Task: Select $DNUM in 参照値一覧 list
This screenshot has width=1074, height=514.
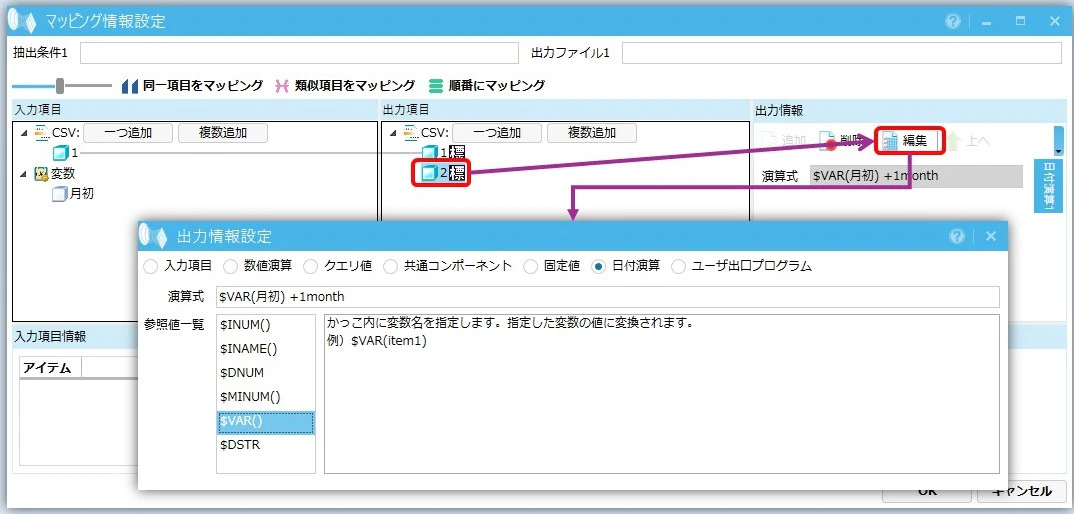Action: (x=266, y=373)
